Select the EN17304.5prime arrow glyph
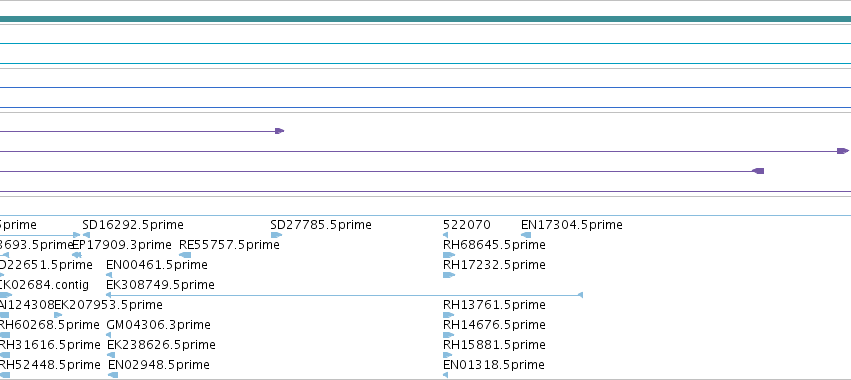The height and width of the screenshot is (380, 851). pos(526,235)
